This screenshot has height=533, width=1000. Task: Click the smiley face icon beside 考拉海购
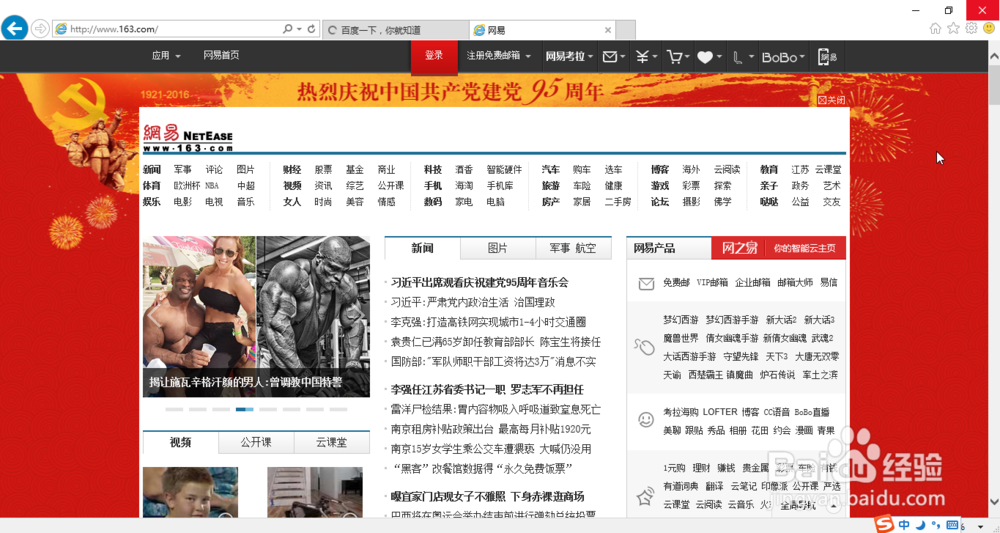click(x=646, y=420)
